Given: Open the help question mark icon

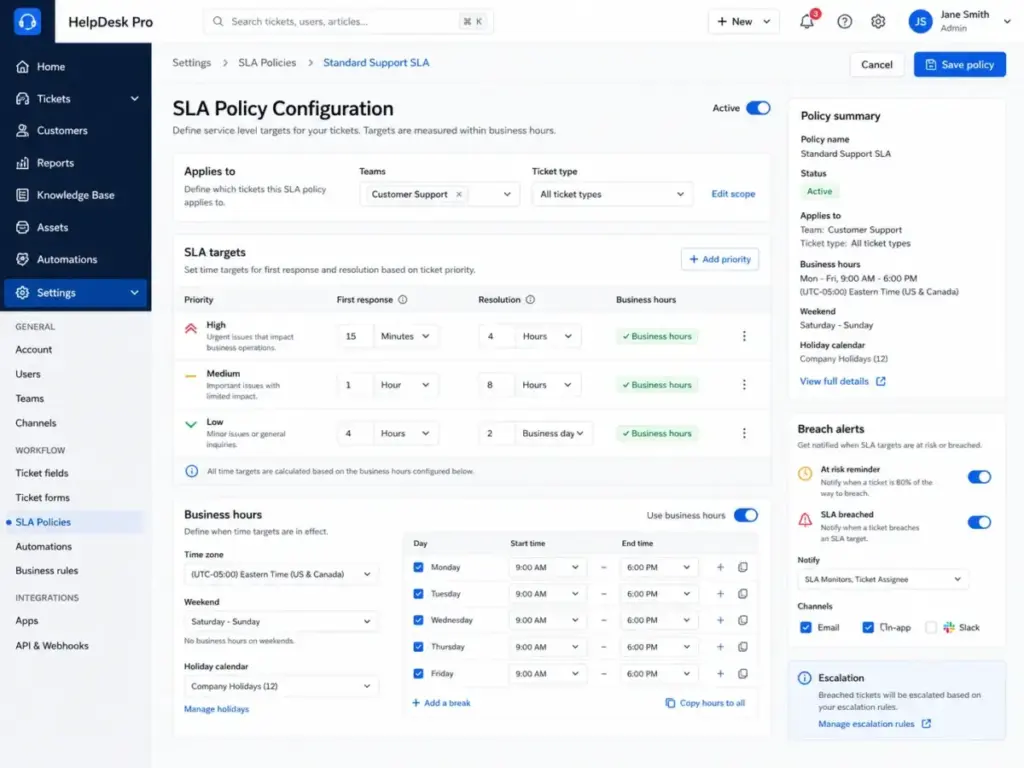Looking at the screenshot, I should tap(844, 22).
